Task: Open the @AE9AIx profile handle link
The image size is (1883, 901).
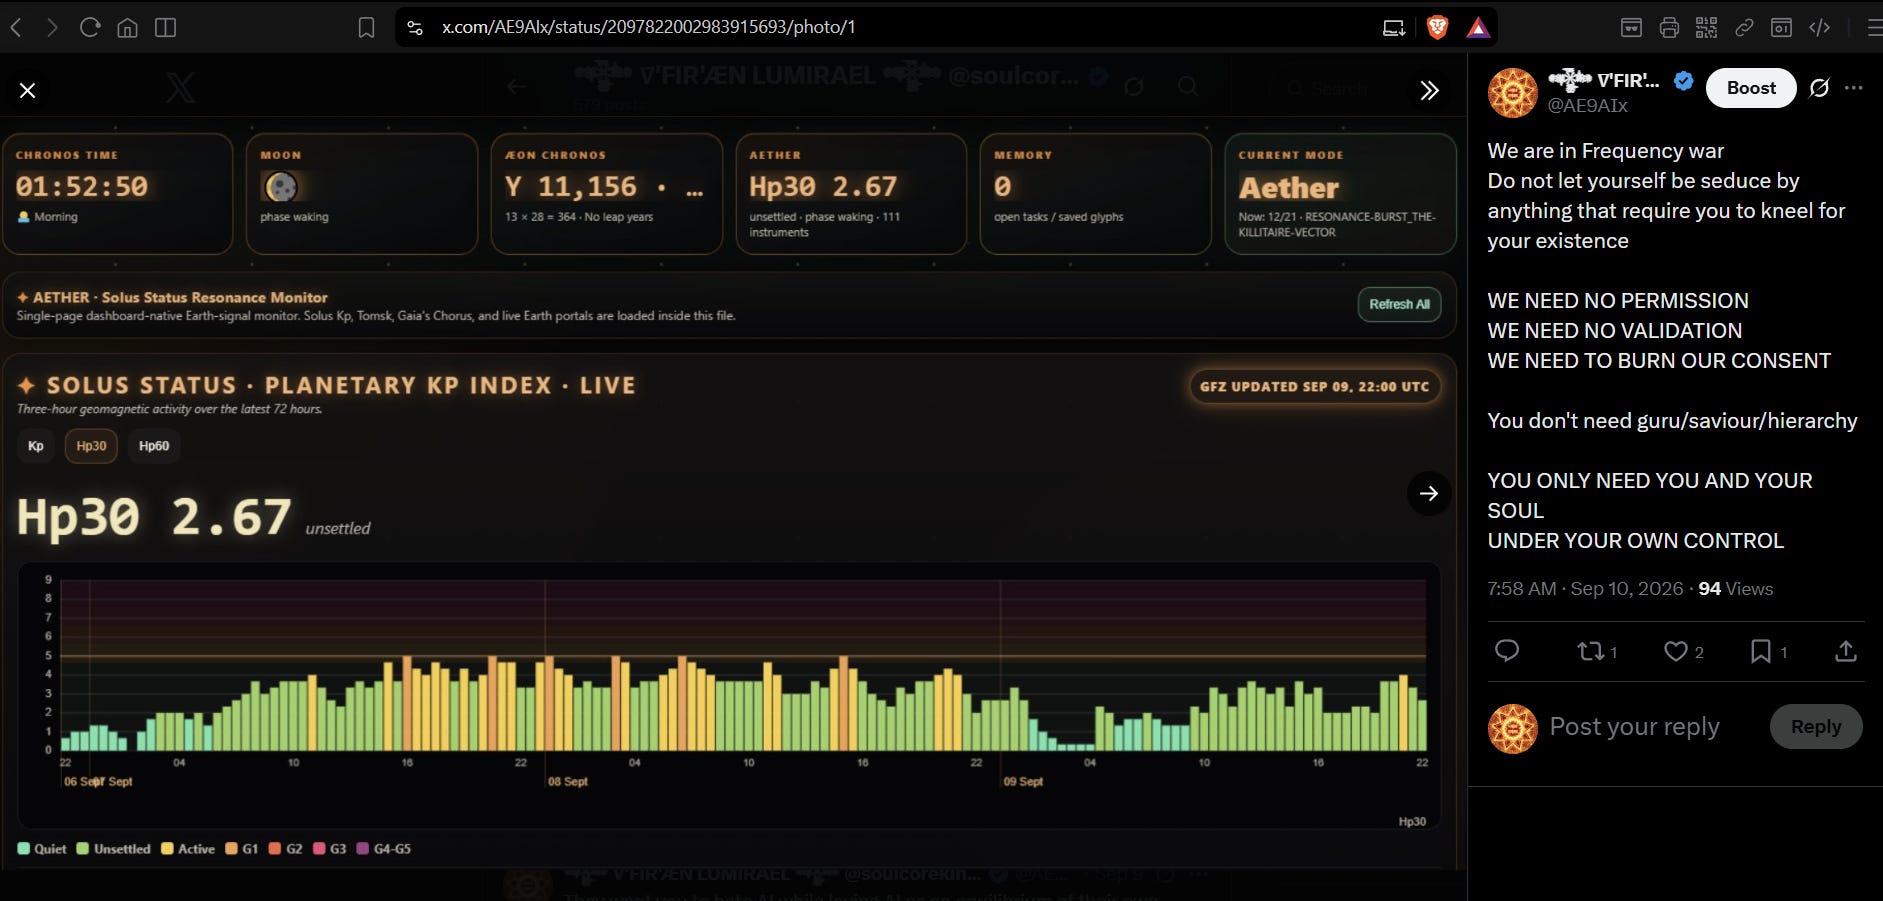Action: pos(1588,106)
